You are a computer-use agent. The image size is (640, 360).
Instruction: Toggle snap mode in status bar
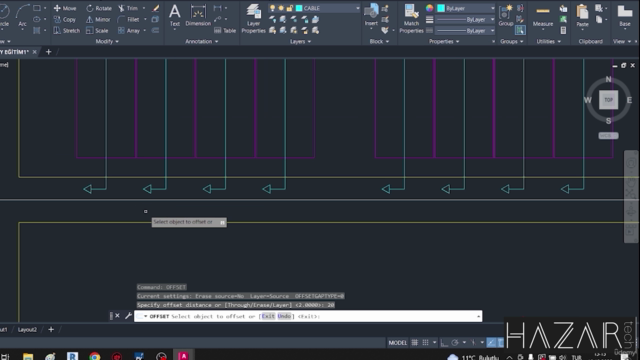click(425, 342)
